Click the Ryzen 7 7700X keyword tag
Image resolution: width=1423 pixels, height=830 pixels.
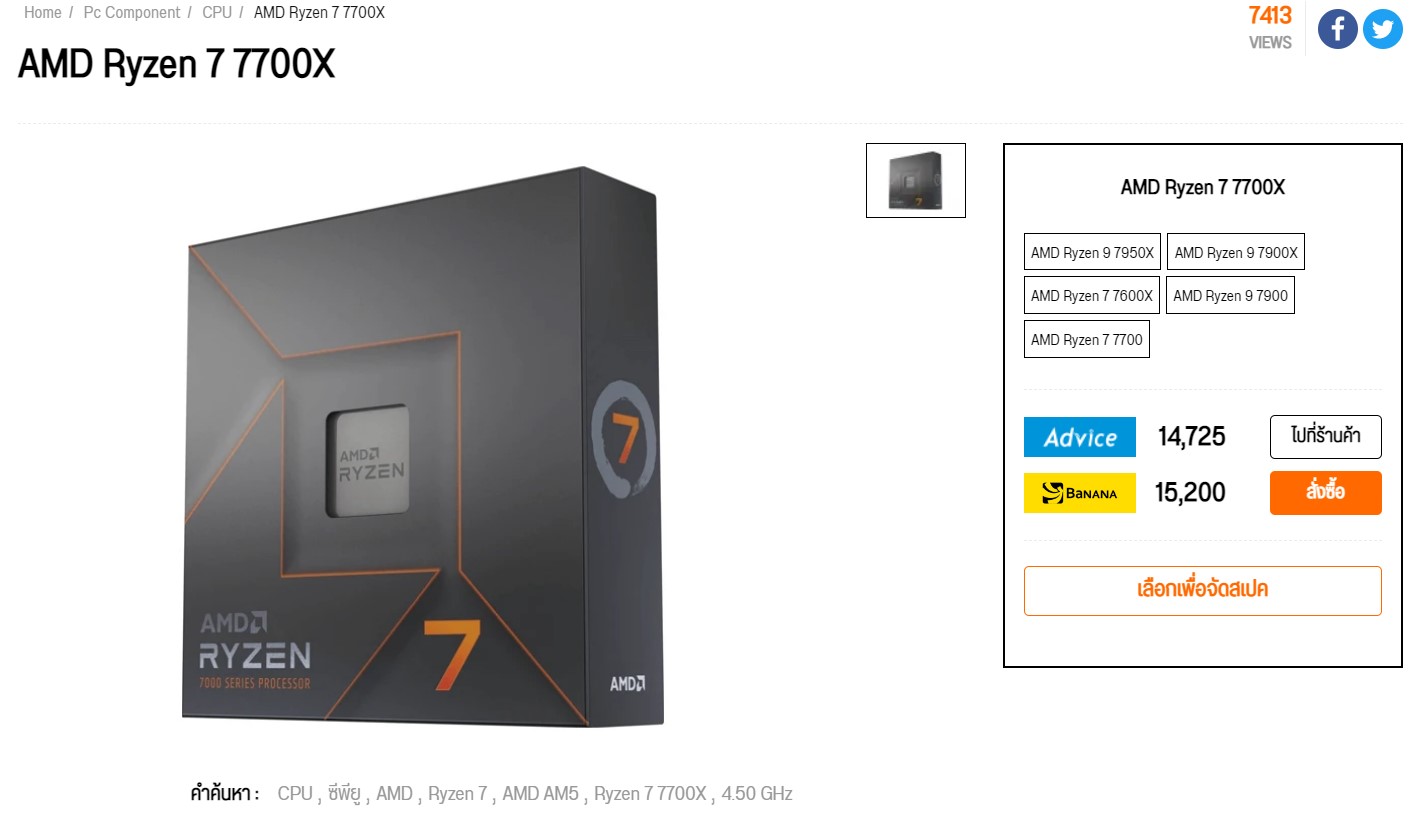tap(650, 794)
